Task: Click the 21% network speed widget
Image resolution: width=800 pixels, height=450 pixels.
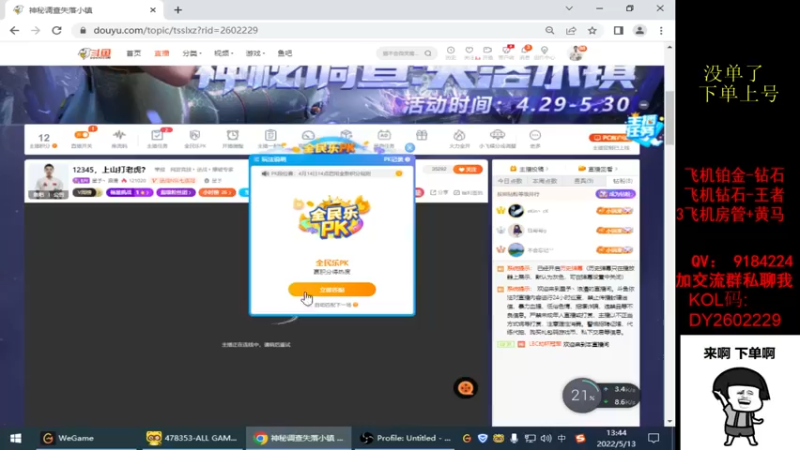Action: click(x=601, y=395)
